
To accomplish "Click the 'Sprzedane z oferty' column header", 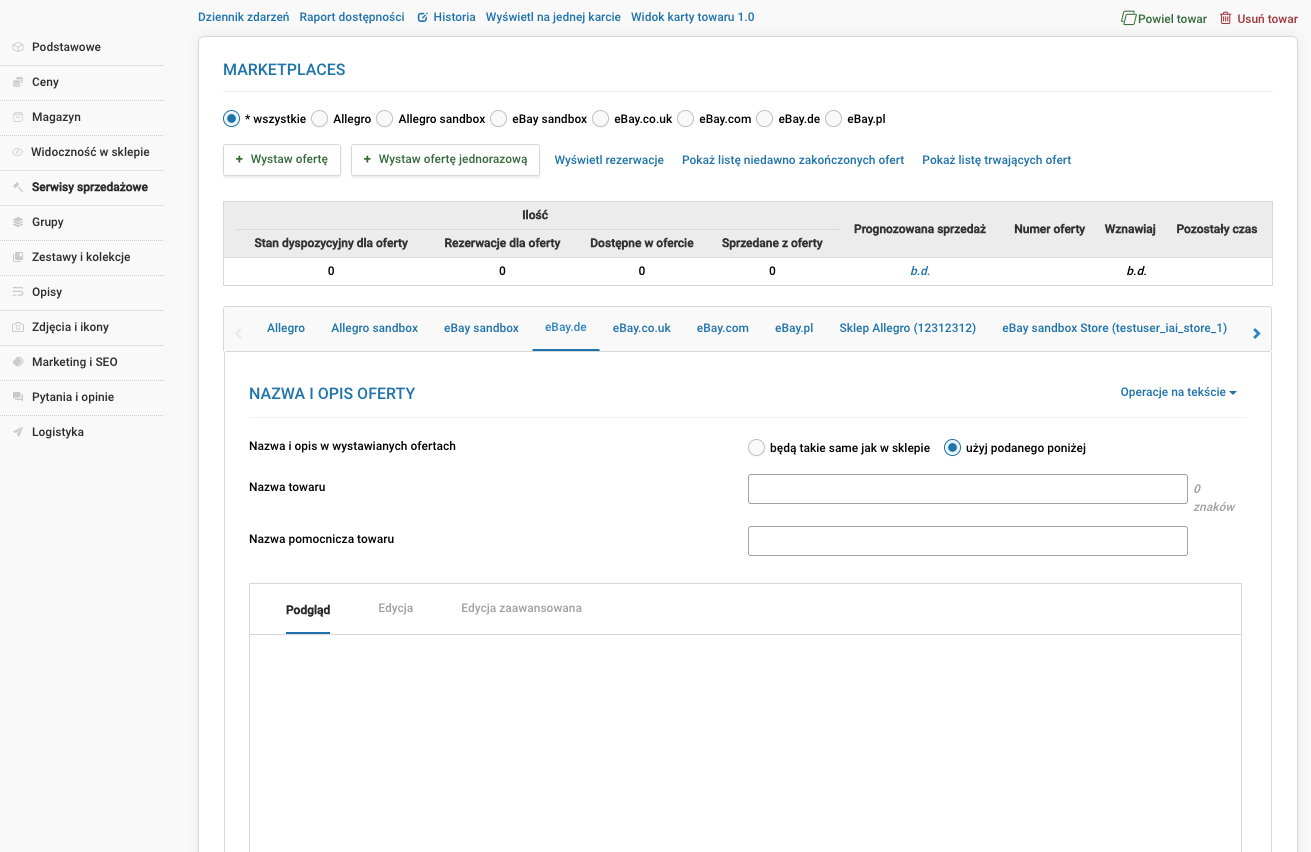I will 772,243.
